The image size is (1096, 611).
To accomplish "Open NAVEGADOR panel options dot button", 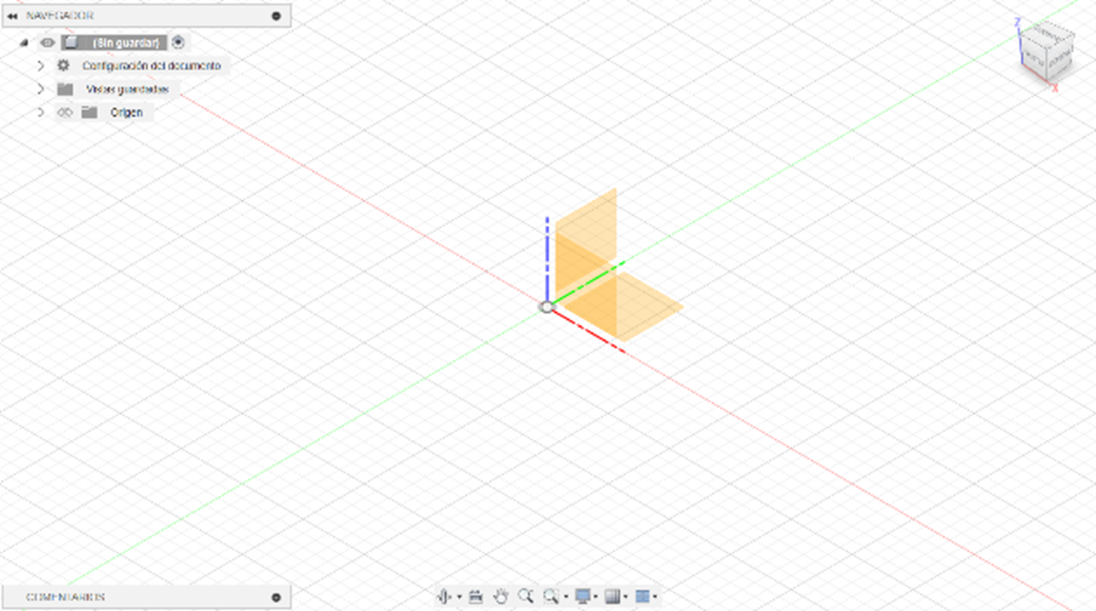I will pos(276,15).
